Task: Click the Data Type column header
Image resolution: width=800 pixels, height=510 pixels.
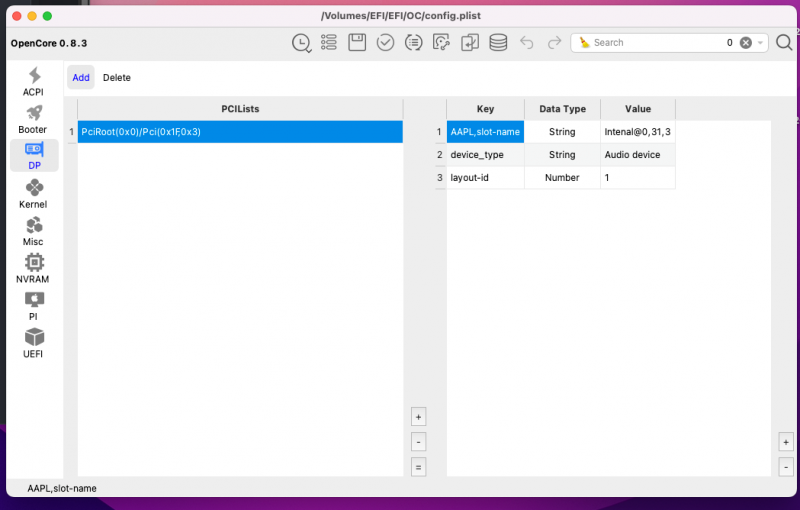Action: pos(562,109)
